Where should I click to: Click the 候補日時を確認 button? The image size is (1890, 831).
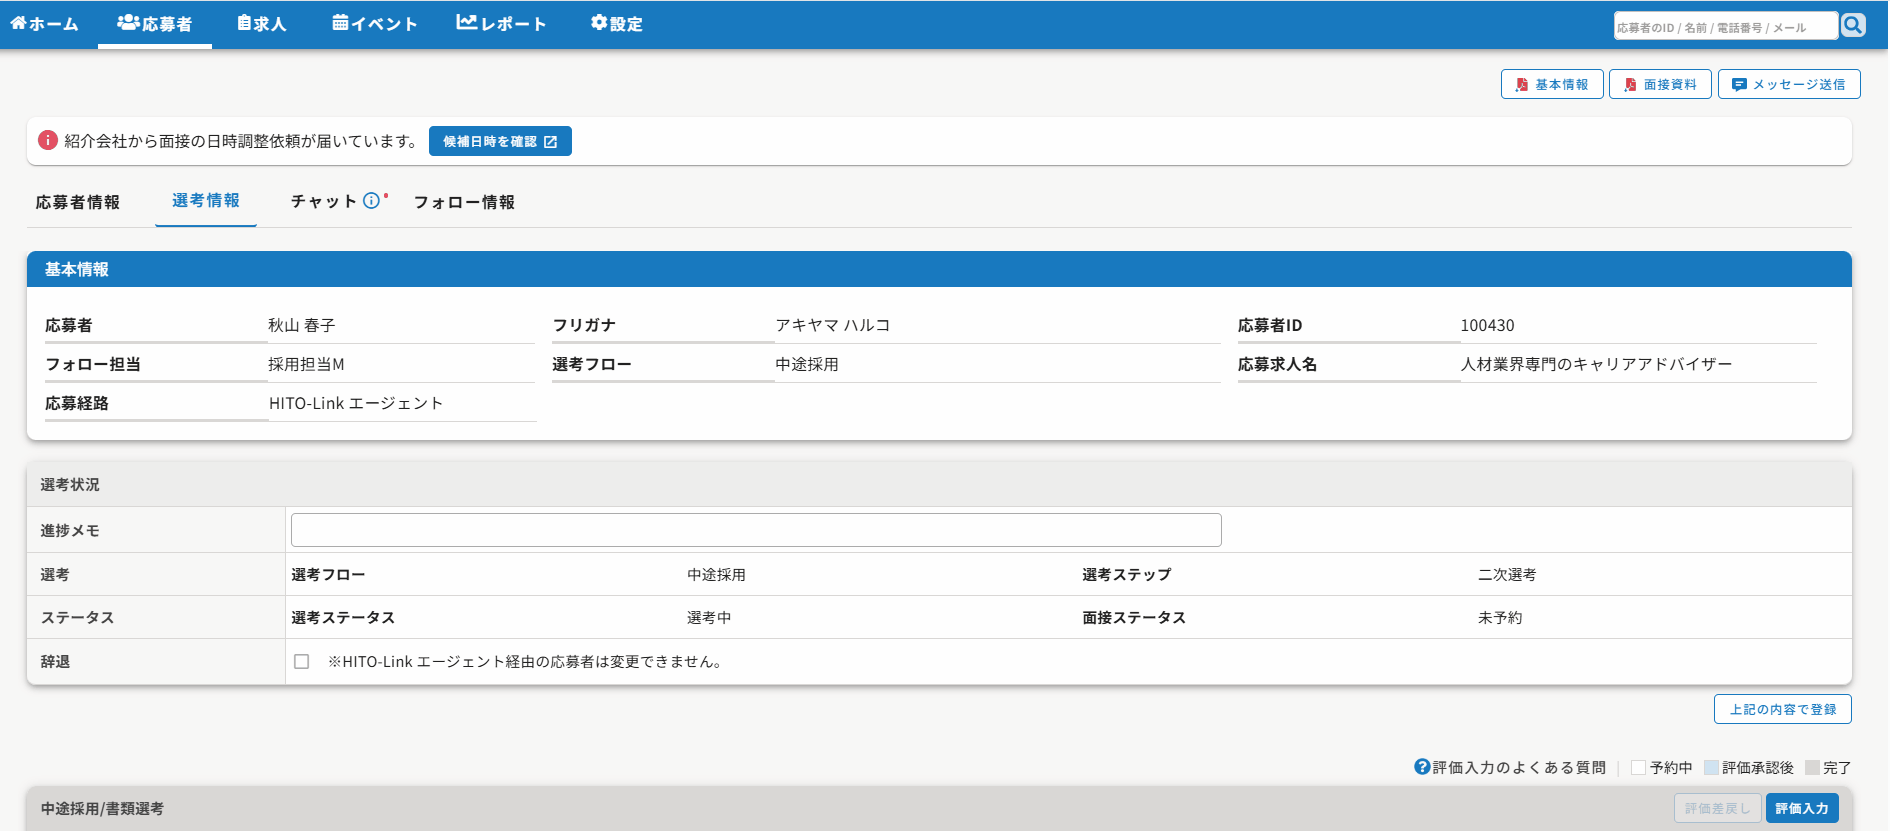500,141
